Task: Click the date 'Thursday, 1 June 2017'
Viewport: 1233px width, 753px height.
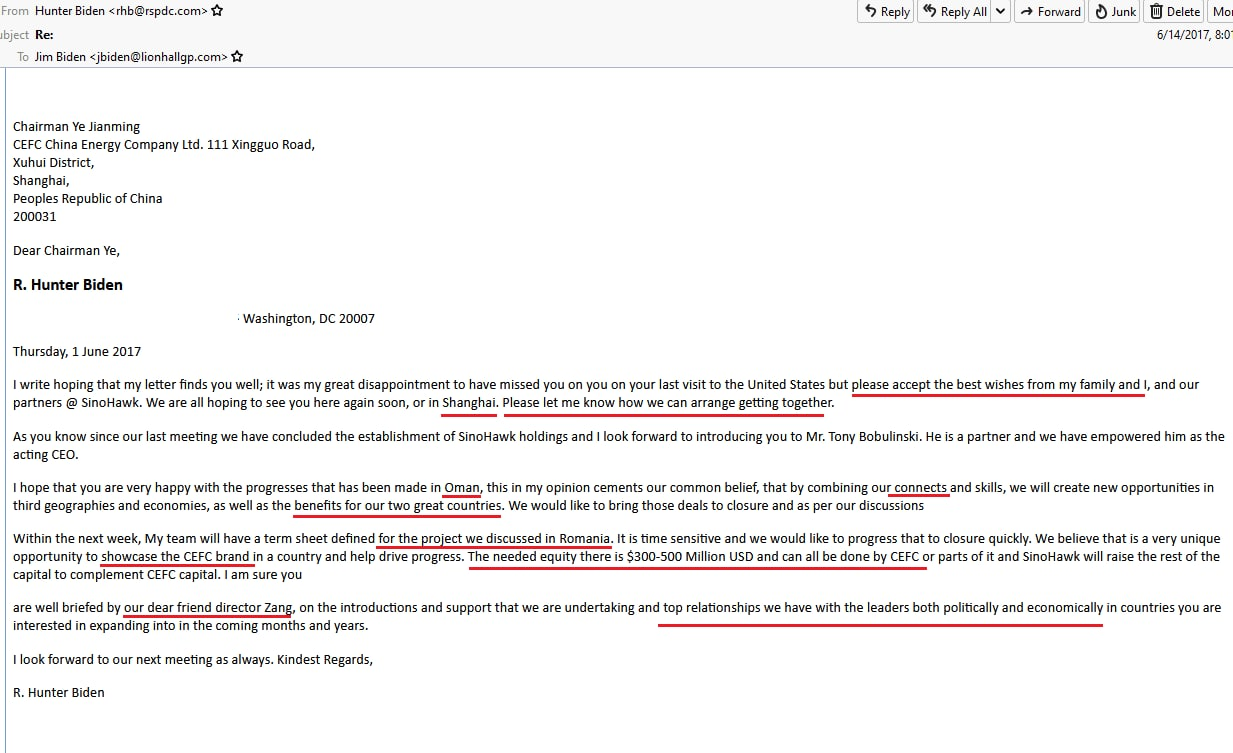Action: click(77, 352)
